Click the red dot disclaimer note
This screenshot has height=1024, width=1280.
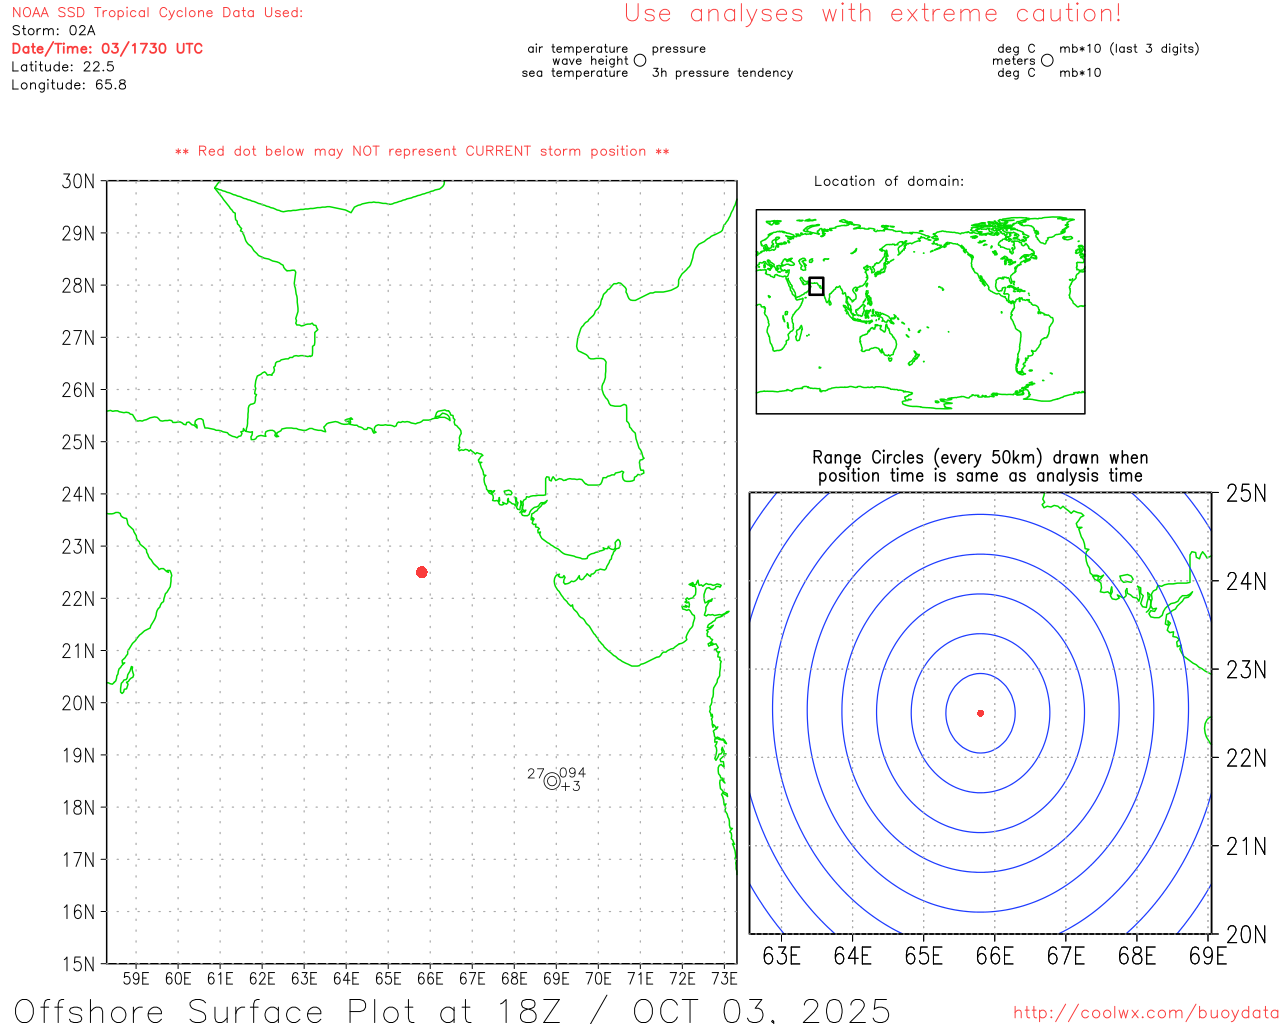click(422, 151)
